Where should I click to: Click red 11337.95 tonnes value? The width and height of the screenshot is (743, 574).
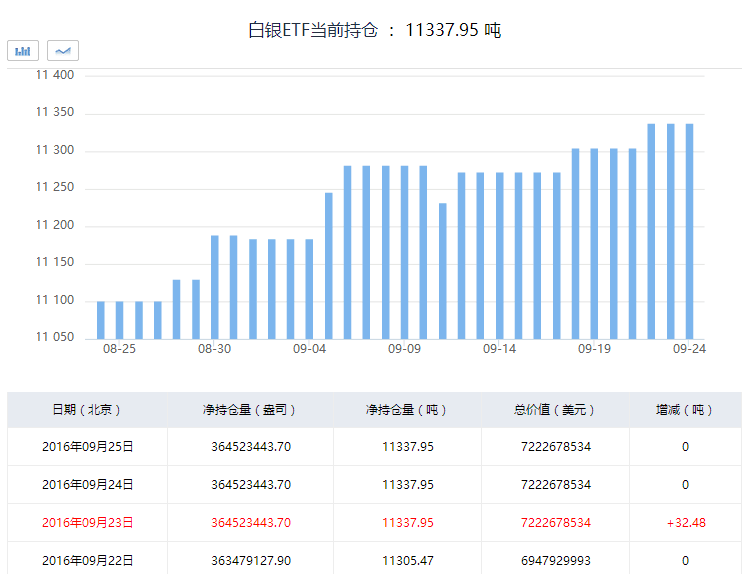click(408, 522)
